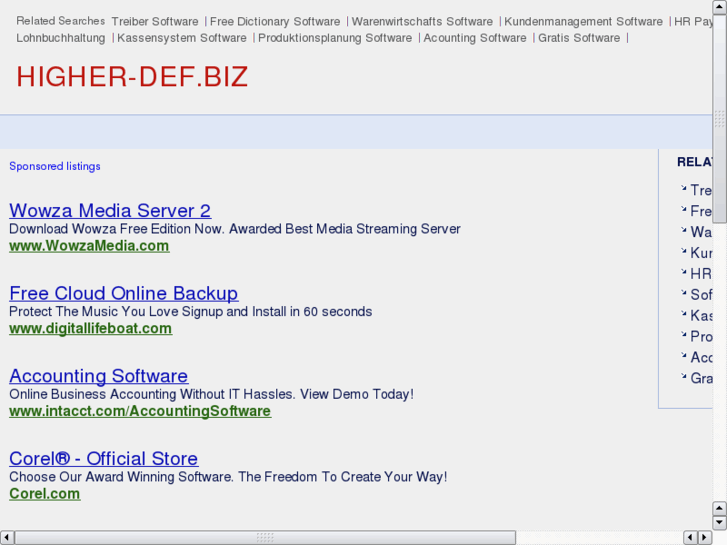Viewport: 727px width, 545px height.
Task: Click the vertical scrollbar up arrow at top
Action: [x=720, y=7]
